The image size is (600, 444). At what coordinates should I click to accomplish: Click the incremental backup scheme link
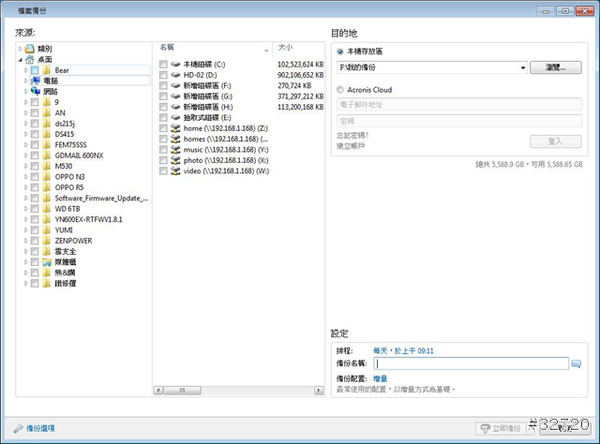[x=380, y=379]
